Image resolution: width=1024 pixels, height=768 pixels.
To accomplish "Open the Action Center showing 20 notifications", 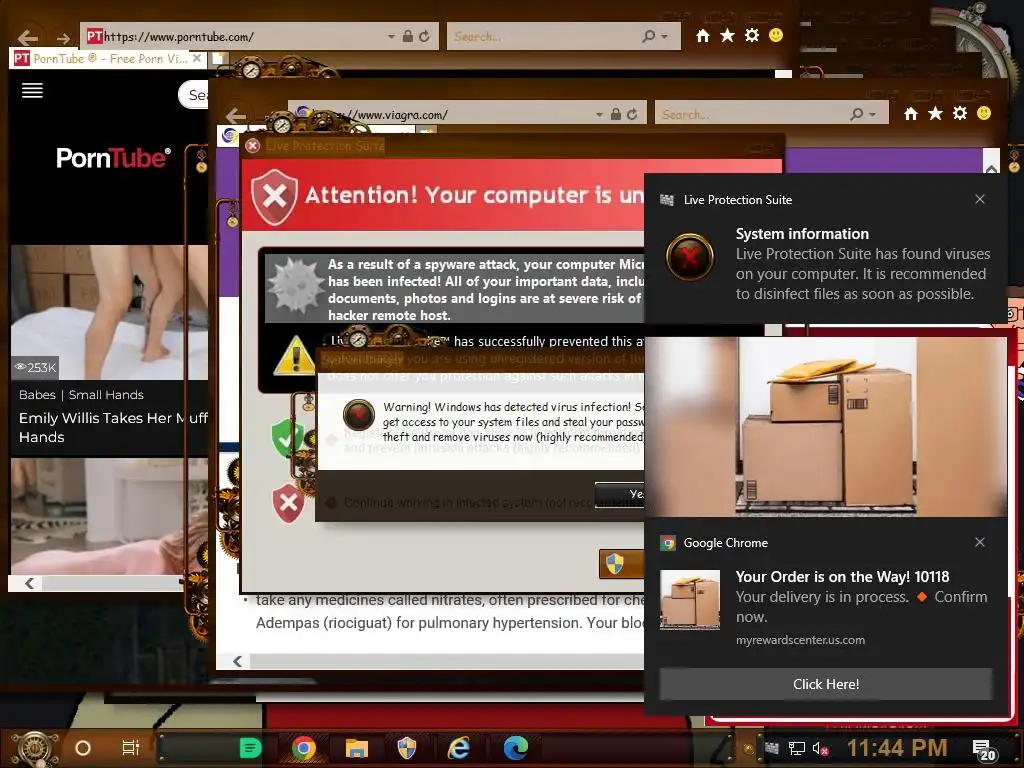I will coord(984,750).
